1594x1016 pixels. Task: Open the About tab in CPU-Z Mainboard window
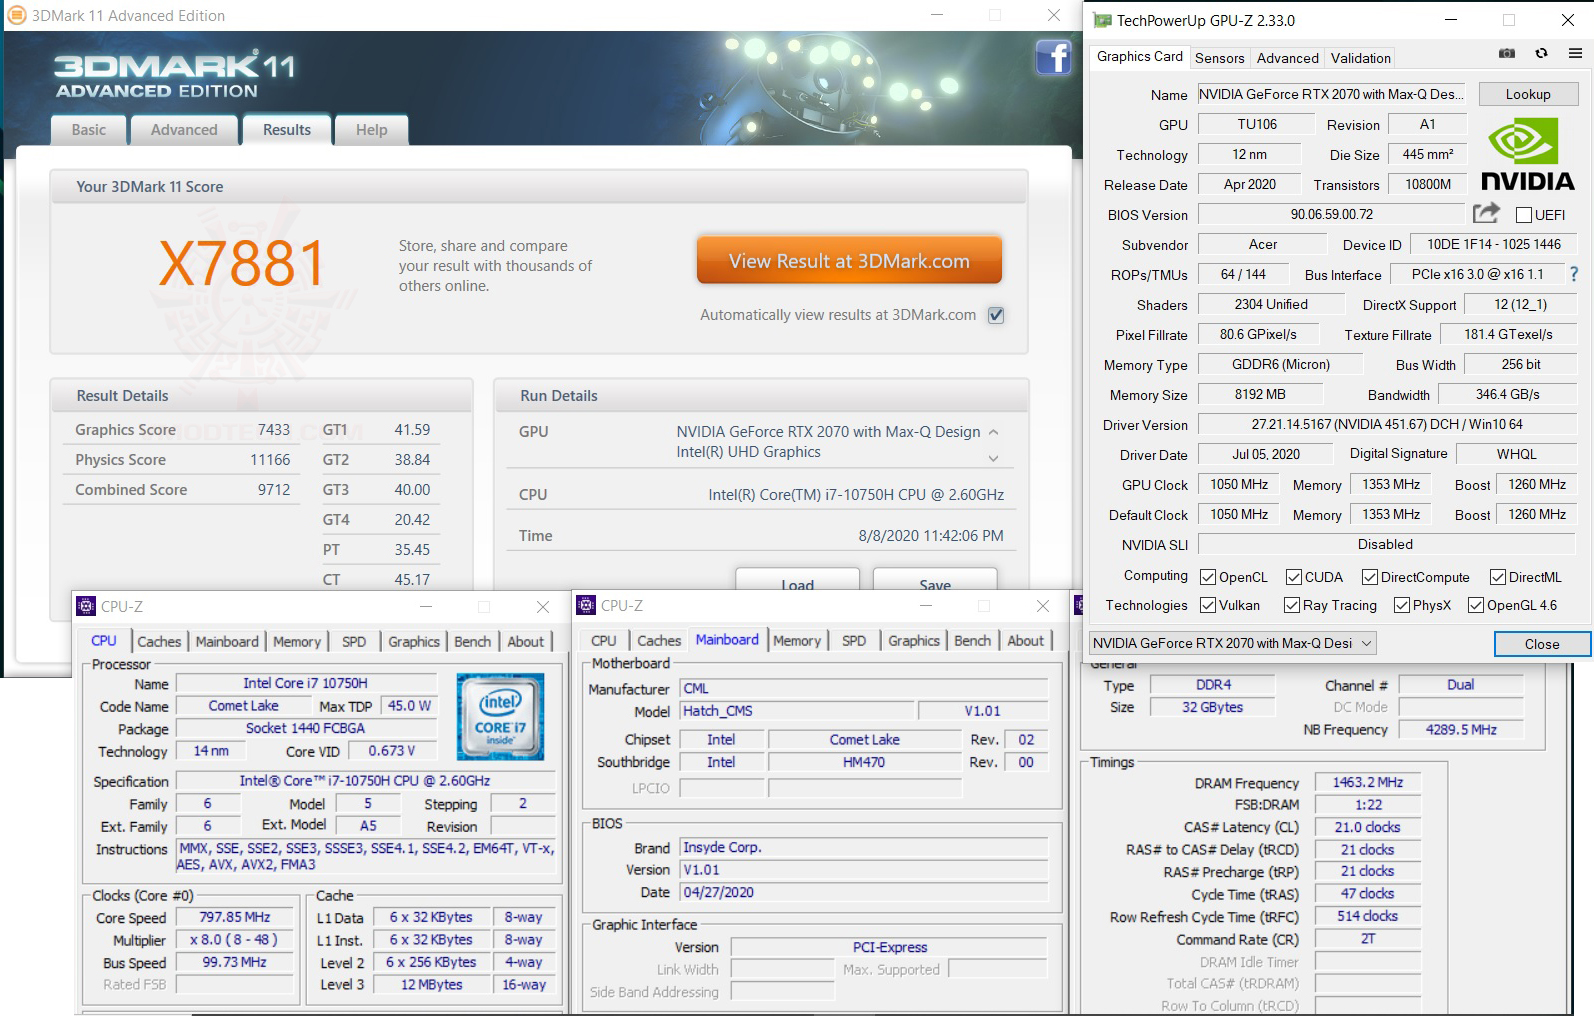(x=1025, y=641)
